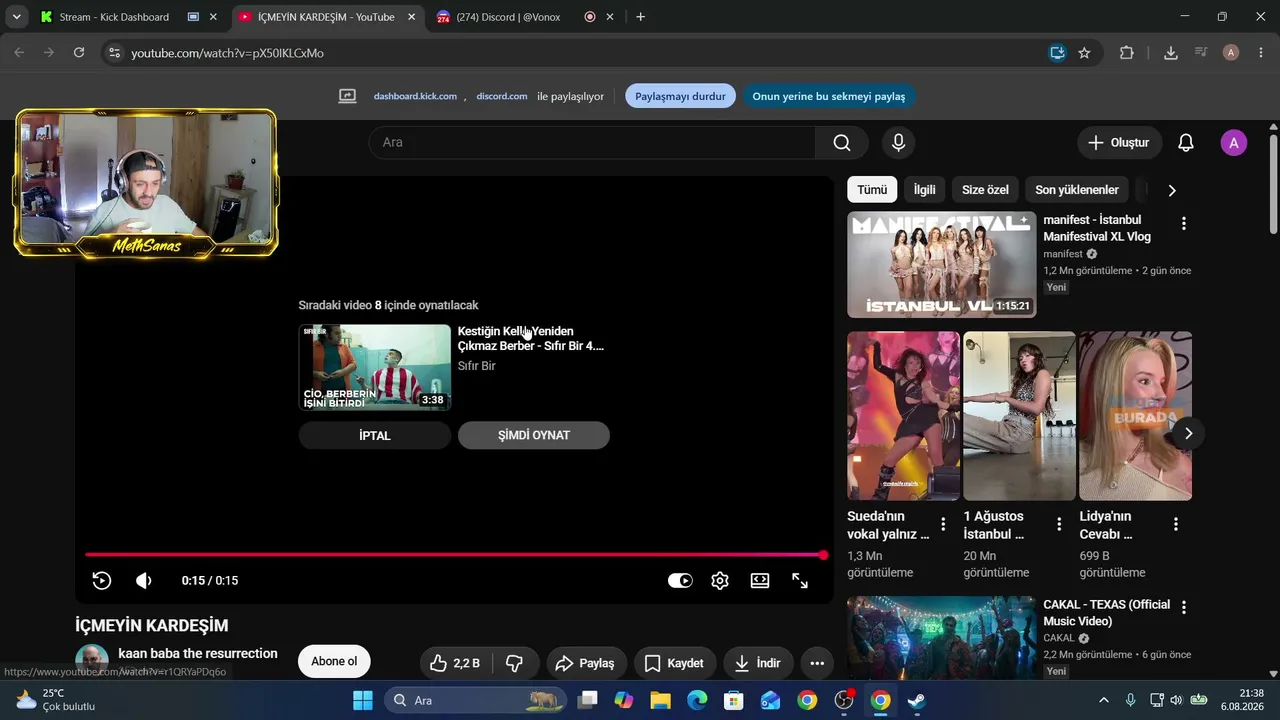Click the YouTube search field labeled Ara
1280x720 pixels.
(592, 142)
